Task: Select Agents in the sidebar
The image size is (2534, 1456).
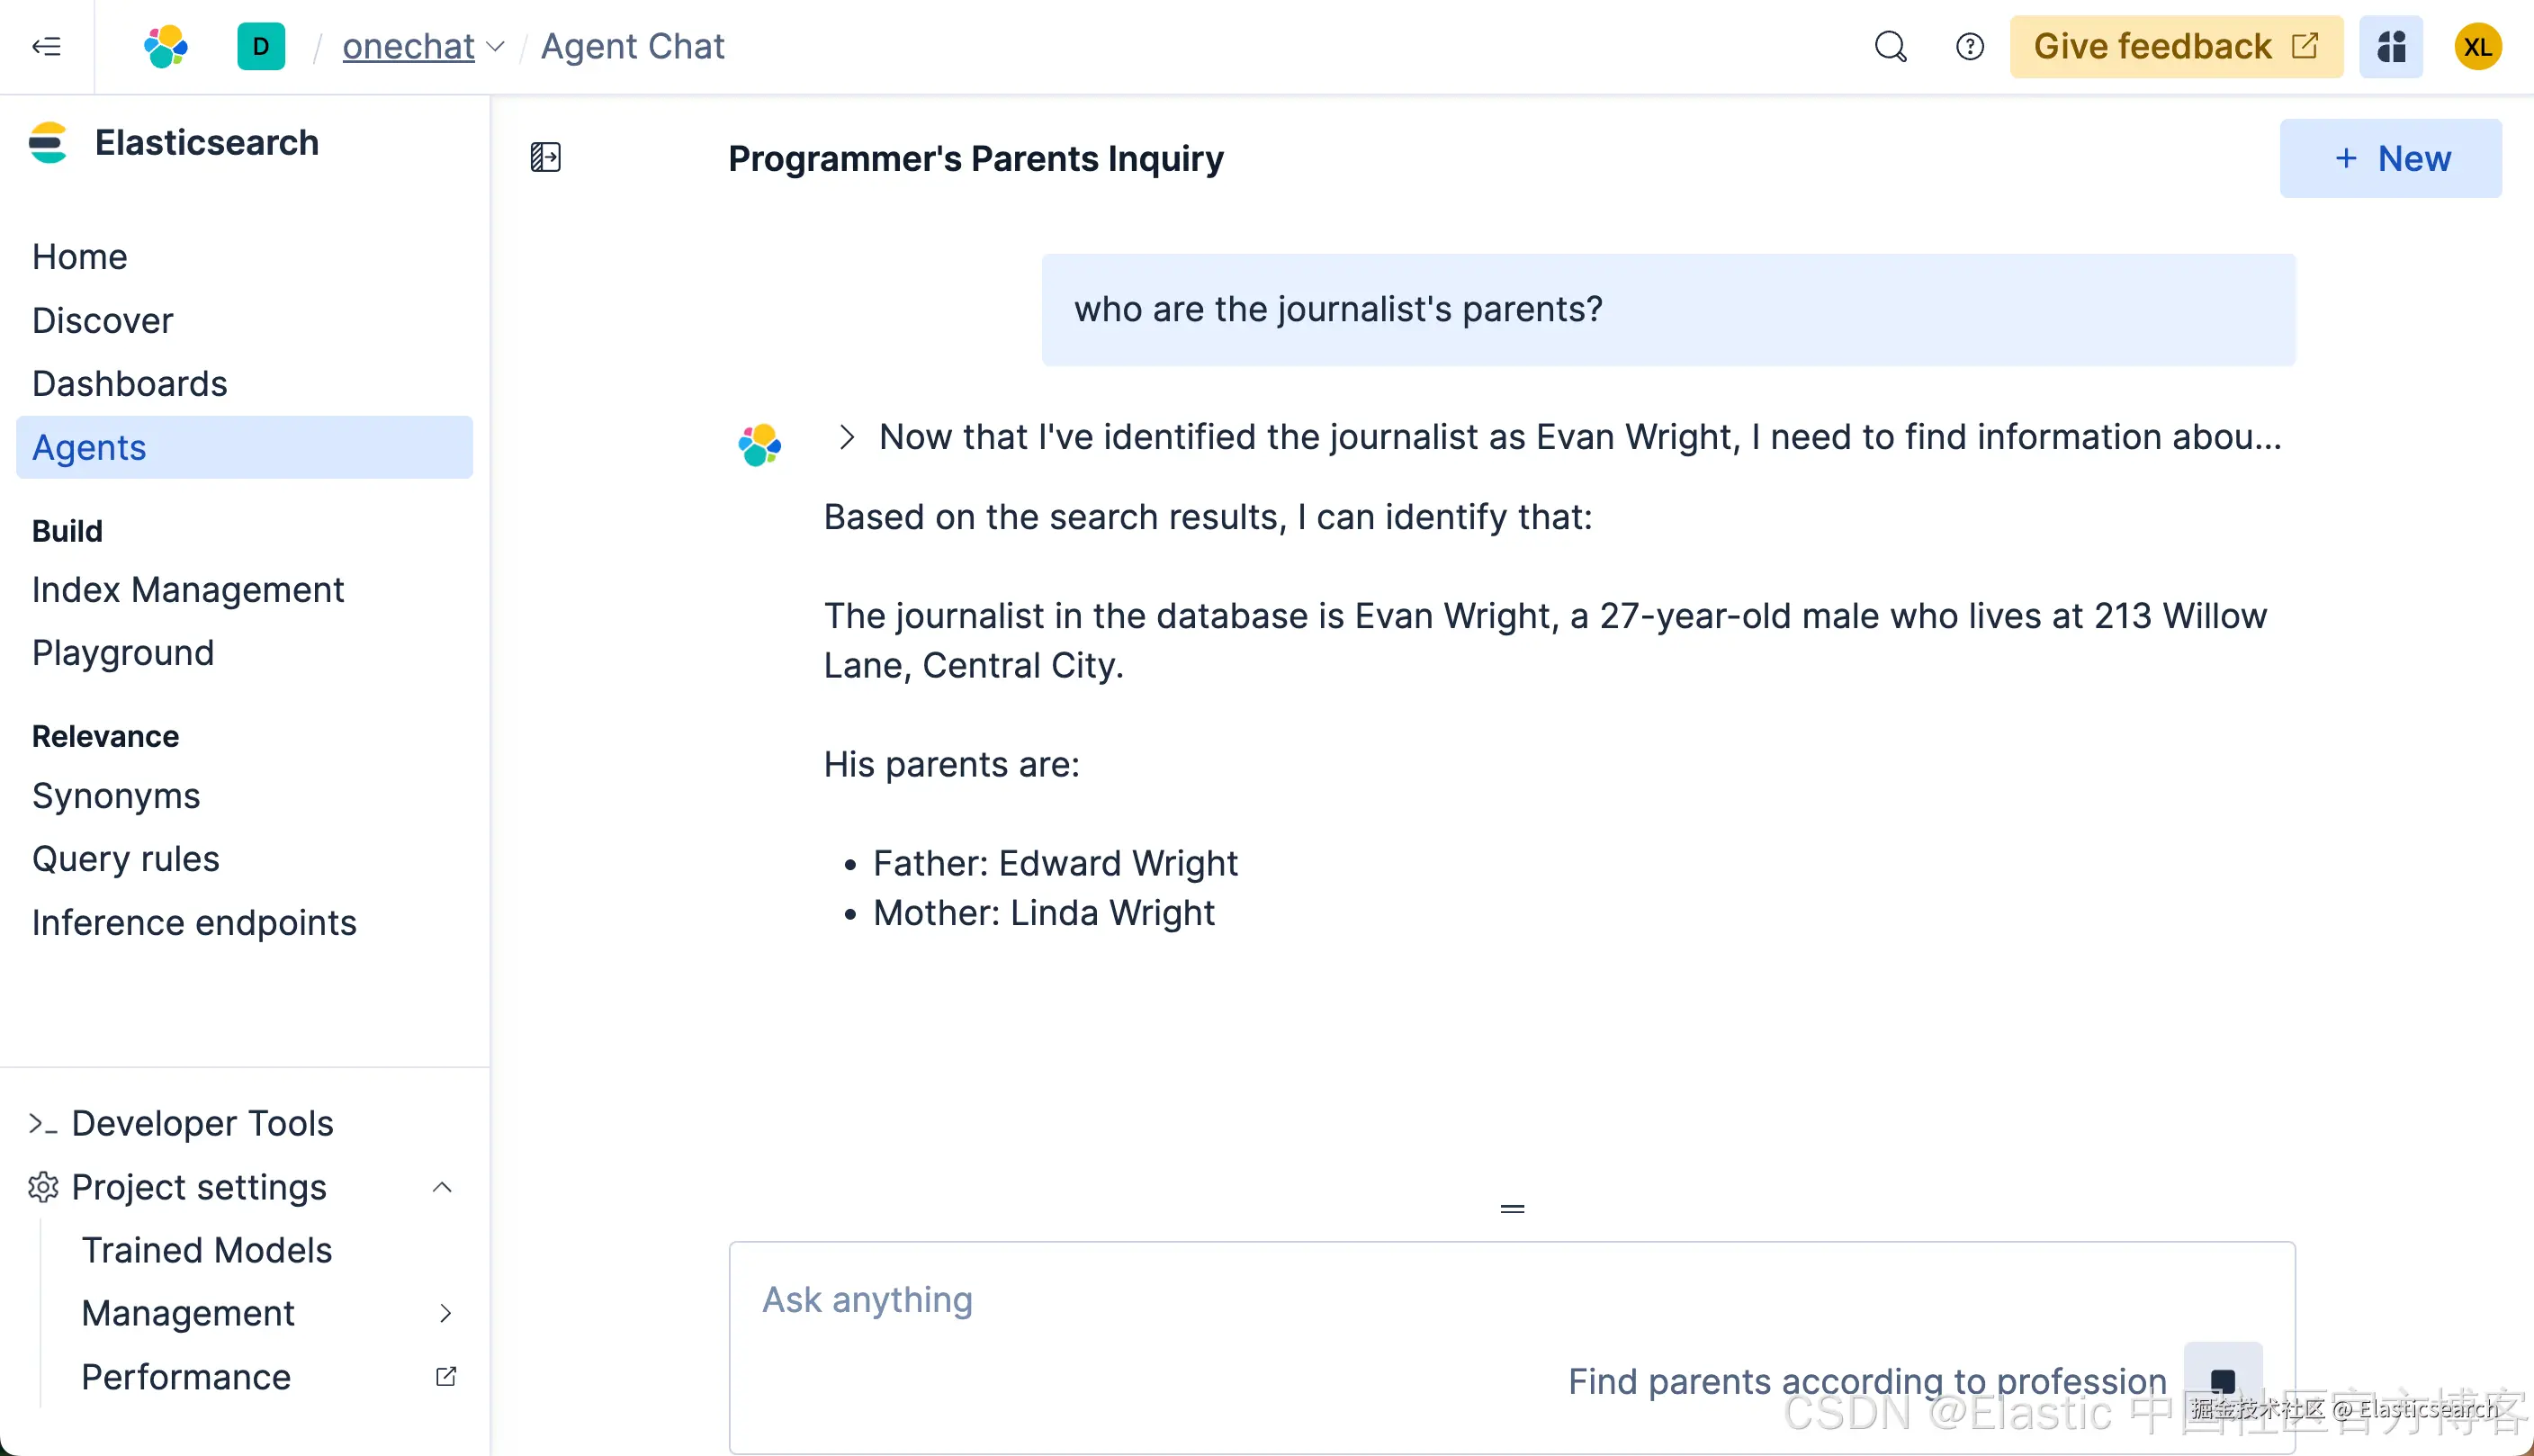Action: point(244,447)
